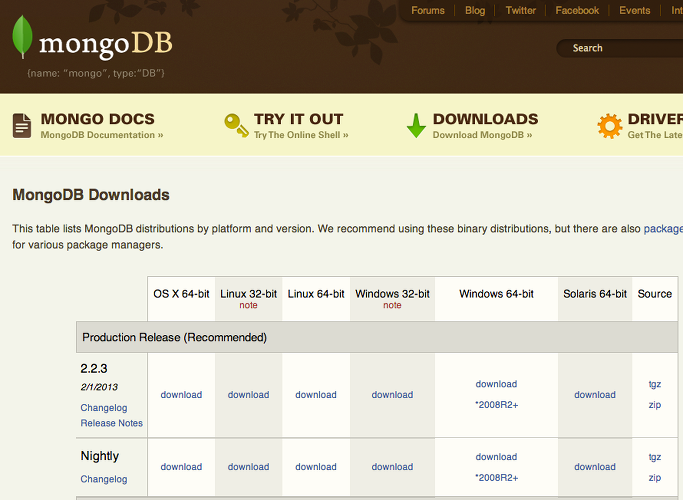Get the 2.2.3 source tgz
Screen dimensions: 683x500
(x=655, y=384)
